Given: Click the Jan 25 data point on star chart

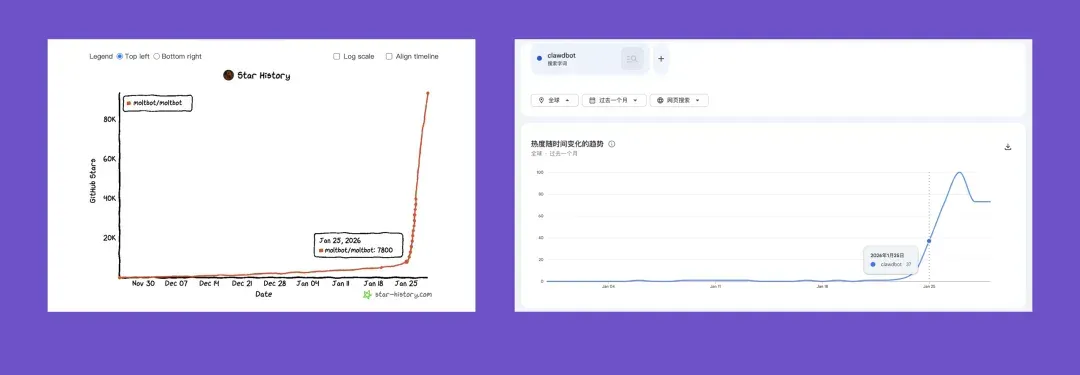Looking at the screenshot, I should click(406, 261).
